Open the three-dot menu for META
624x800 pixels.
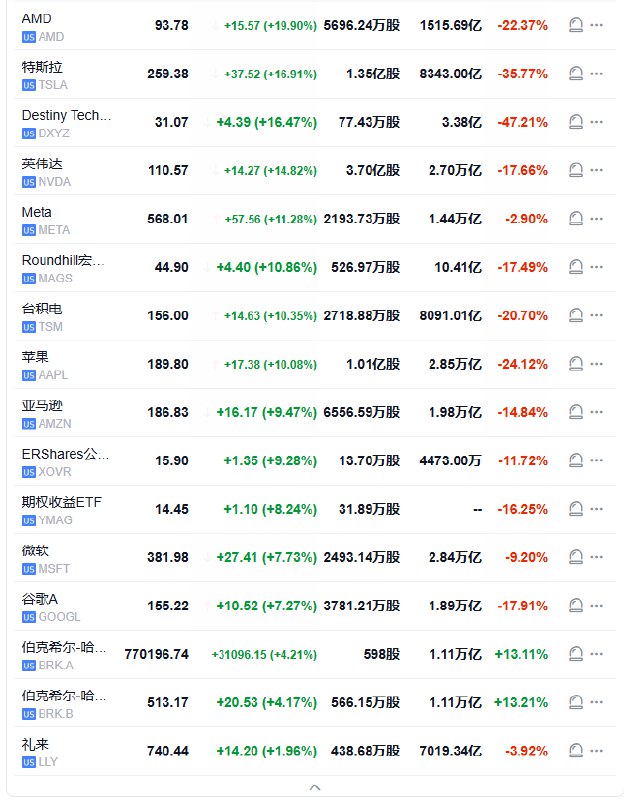pos(596,219)
